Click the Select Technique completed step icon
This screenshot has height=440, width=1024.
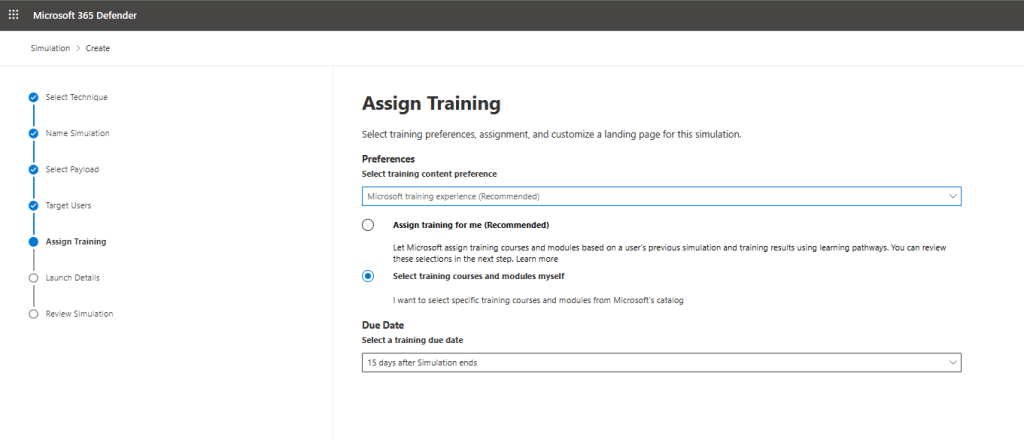34,97
